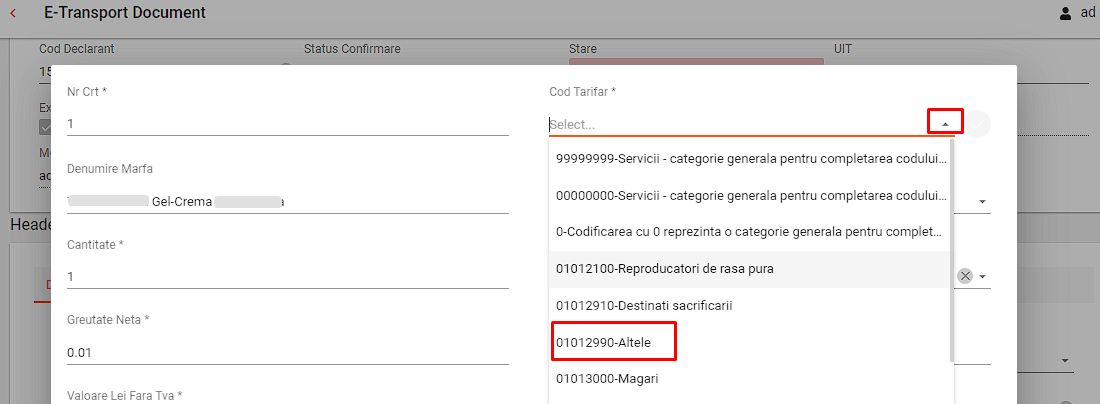
Task: Go back using the red back arrow
Action: 13,13
